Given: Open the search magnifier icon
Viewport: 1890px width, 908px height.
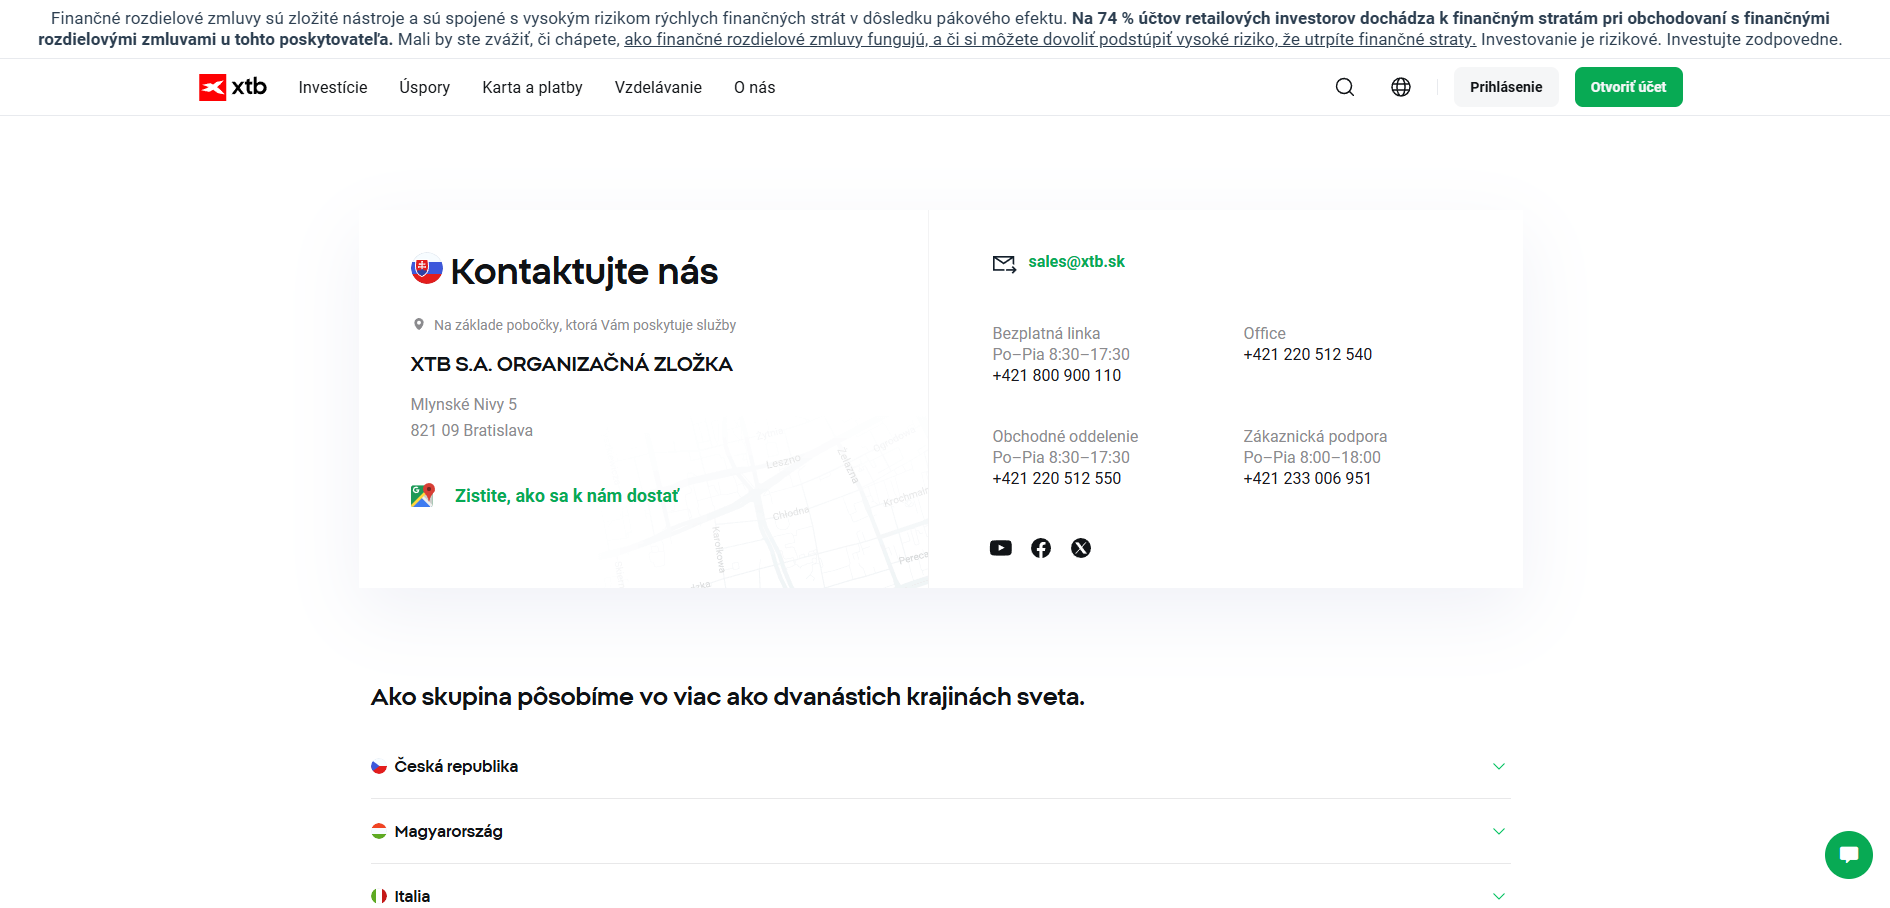Looking at the screenshot, I should (1345, 87).
